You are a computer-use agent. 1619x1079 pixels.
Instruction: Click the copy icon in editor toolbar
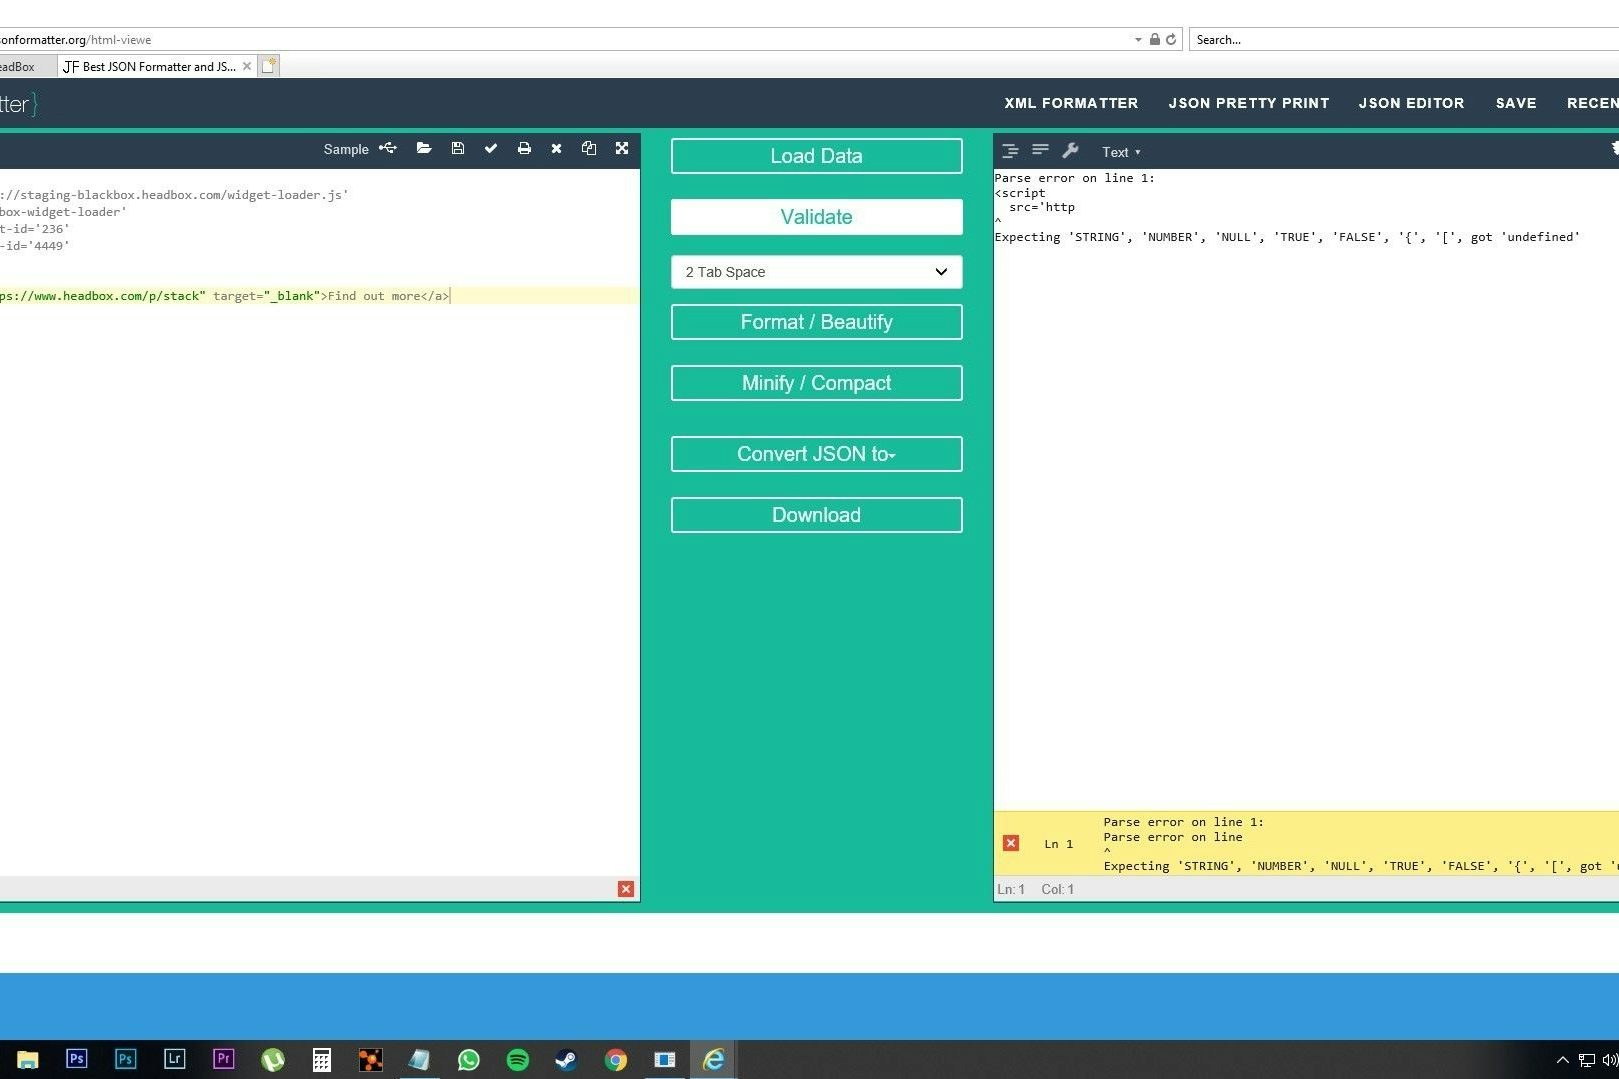[589, 149]
